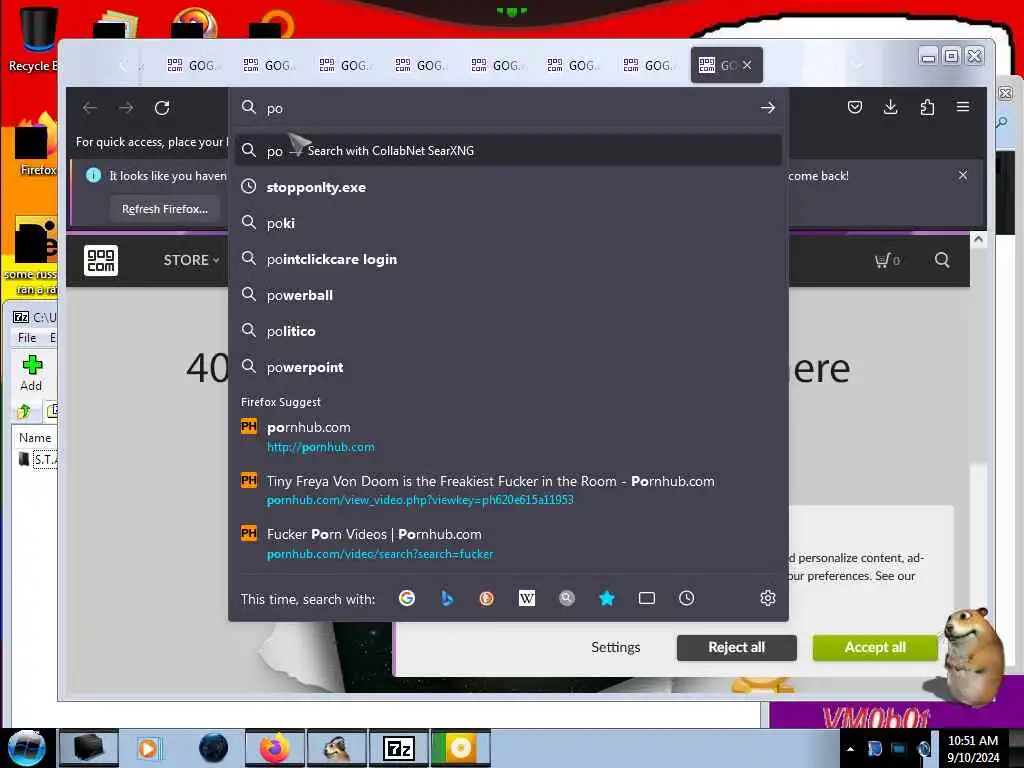Image resolution: width=1024 pixels, height=768 pixels.
Task: Choose the 'powerball' suggestion
Action: [x=508, y=295]
